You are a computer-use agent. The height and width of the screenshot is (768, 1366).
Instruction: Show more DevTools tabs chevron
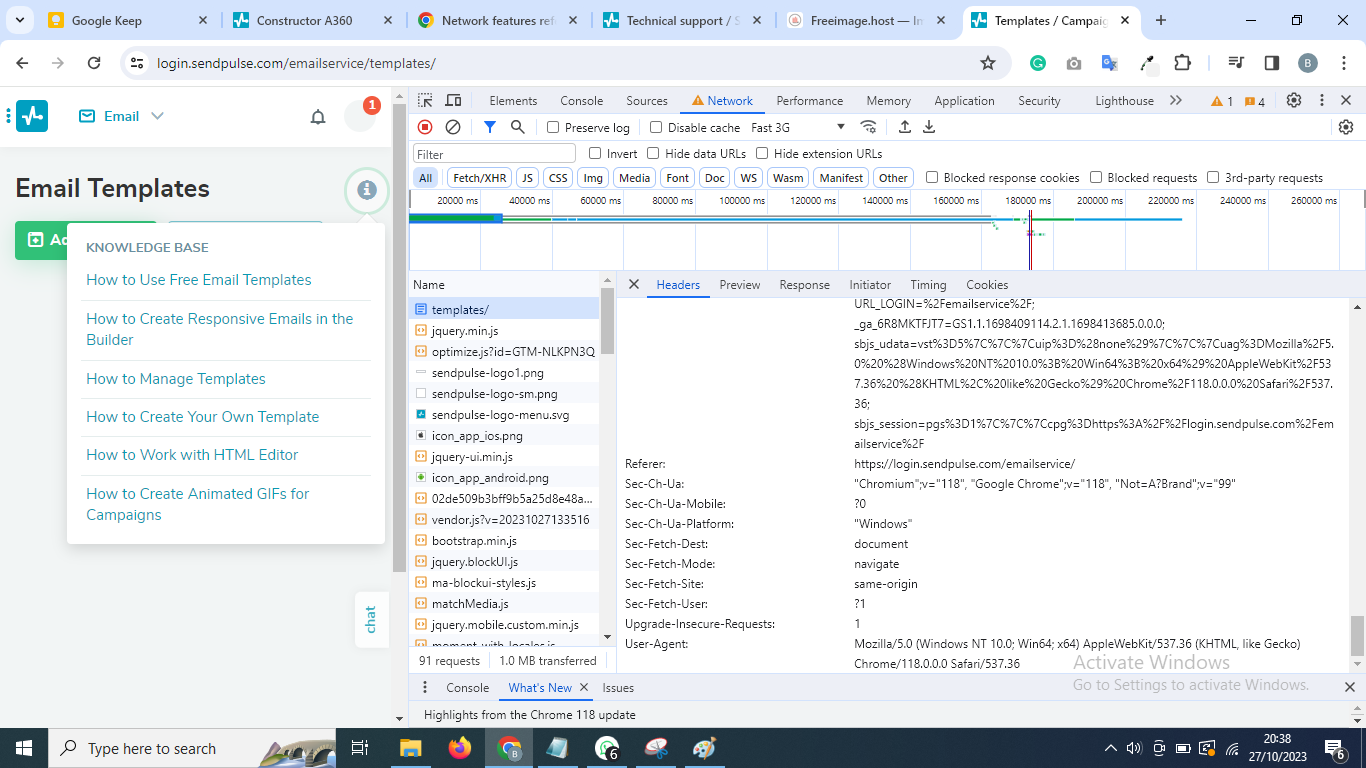[1176, 100]
